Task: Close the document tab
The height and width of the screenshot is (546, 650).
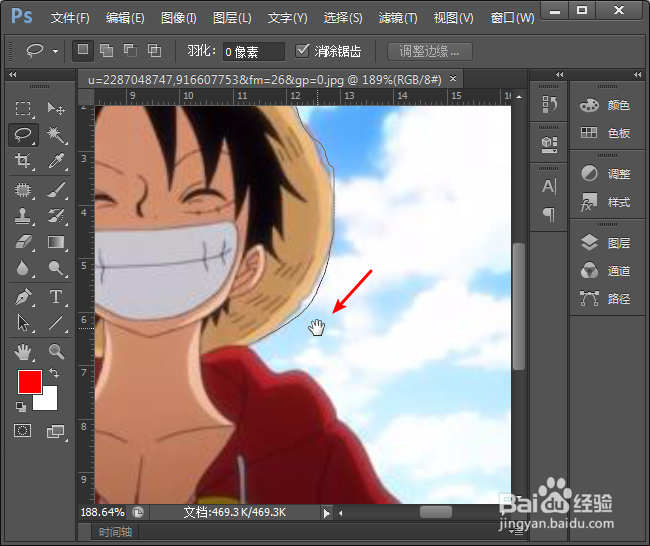Action: pos(453,78)
